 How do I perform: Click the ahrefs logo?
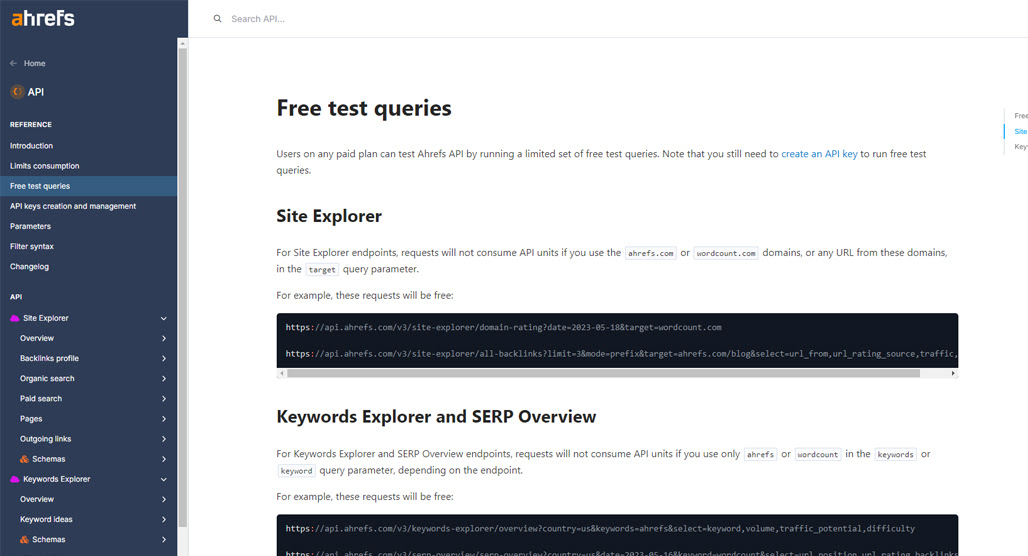pyautogui.click(x=43, y=18)
